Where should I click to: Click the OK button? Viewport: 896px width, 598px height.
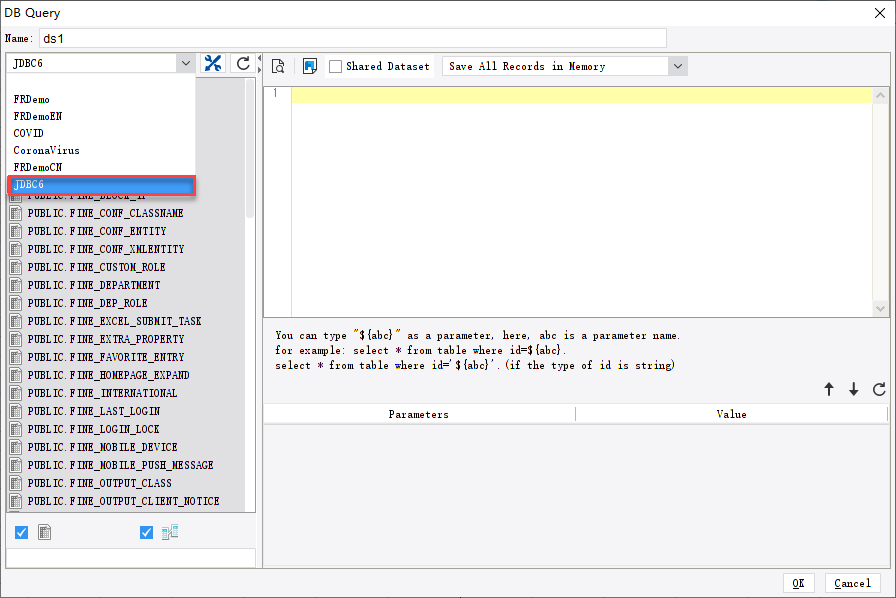click(x=799, y=583)
